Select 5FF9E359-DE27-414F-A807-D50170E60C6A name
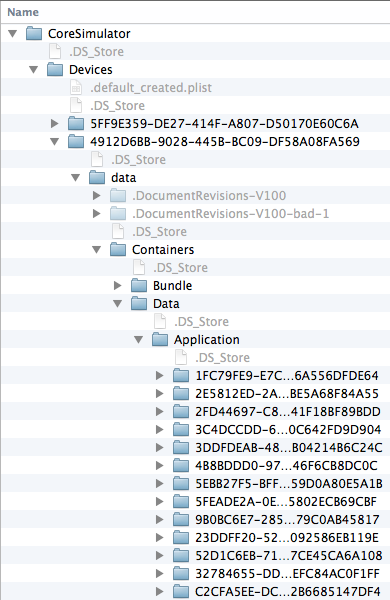 [x=225, y=124]
